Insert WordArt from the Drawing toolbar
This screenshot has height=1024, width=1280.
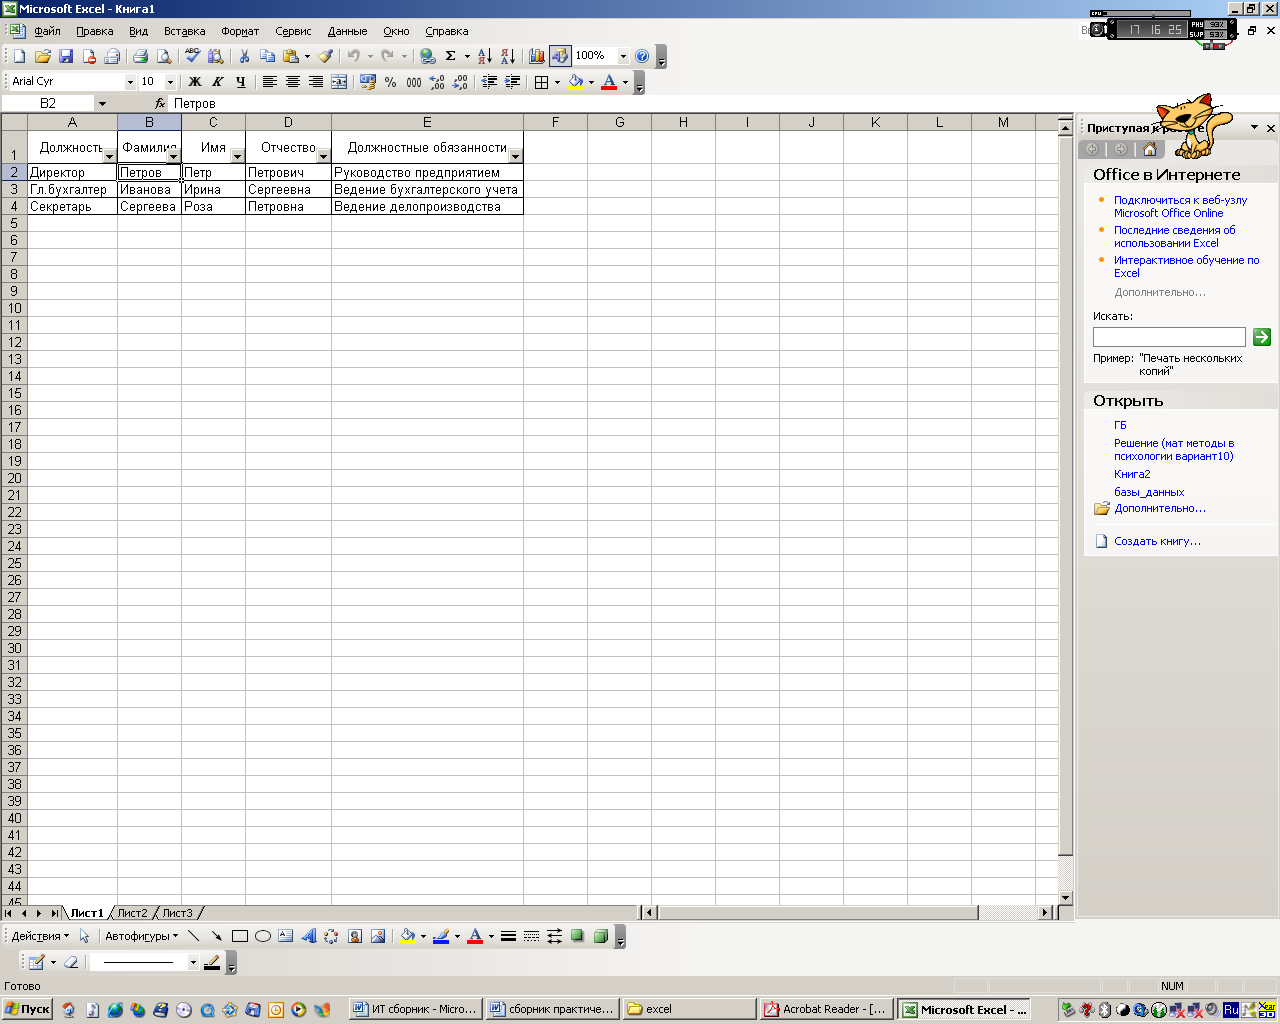coord(309,936)
